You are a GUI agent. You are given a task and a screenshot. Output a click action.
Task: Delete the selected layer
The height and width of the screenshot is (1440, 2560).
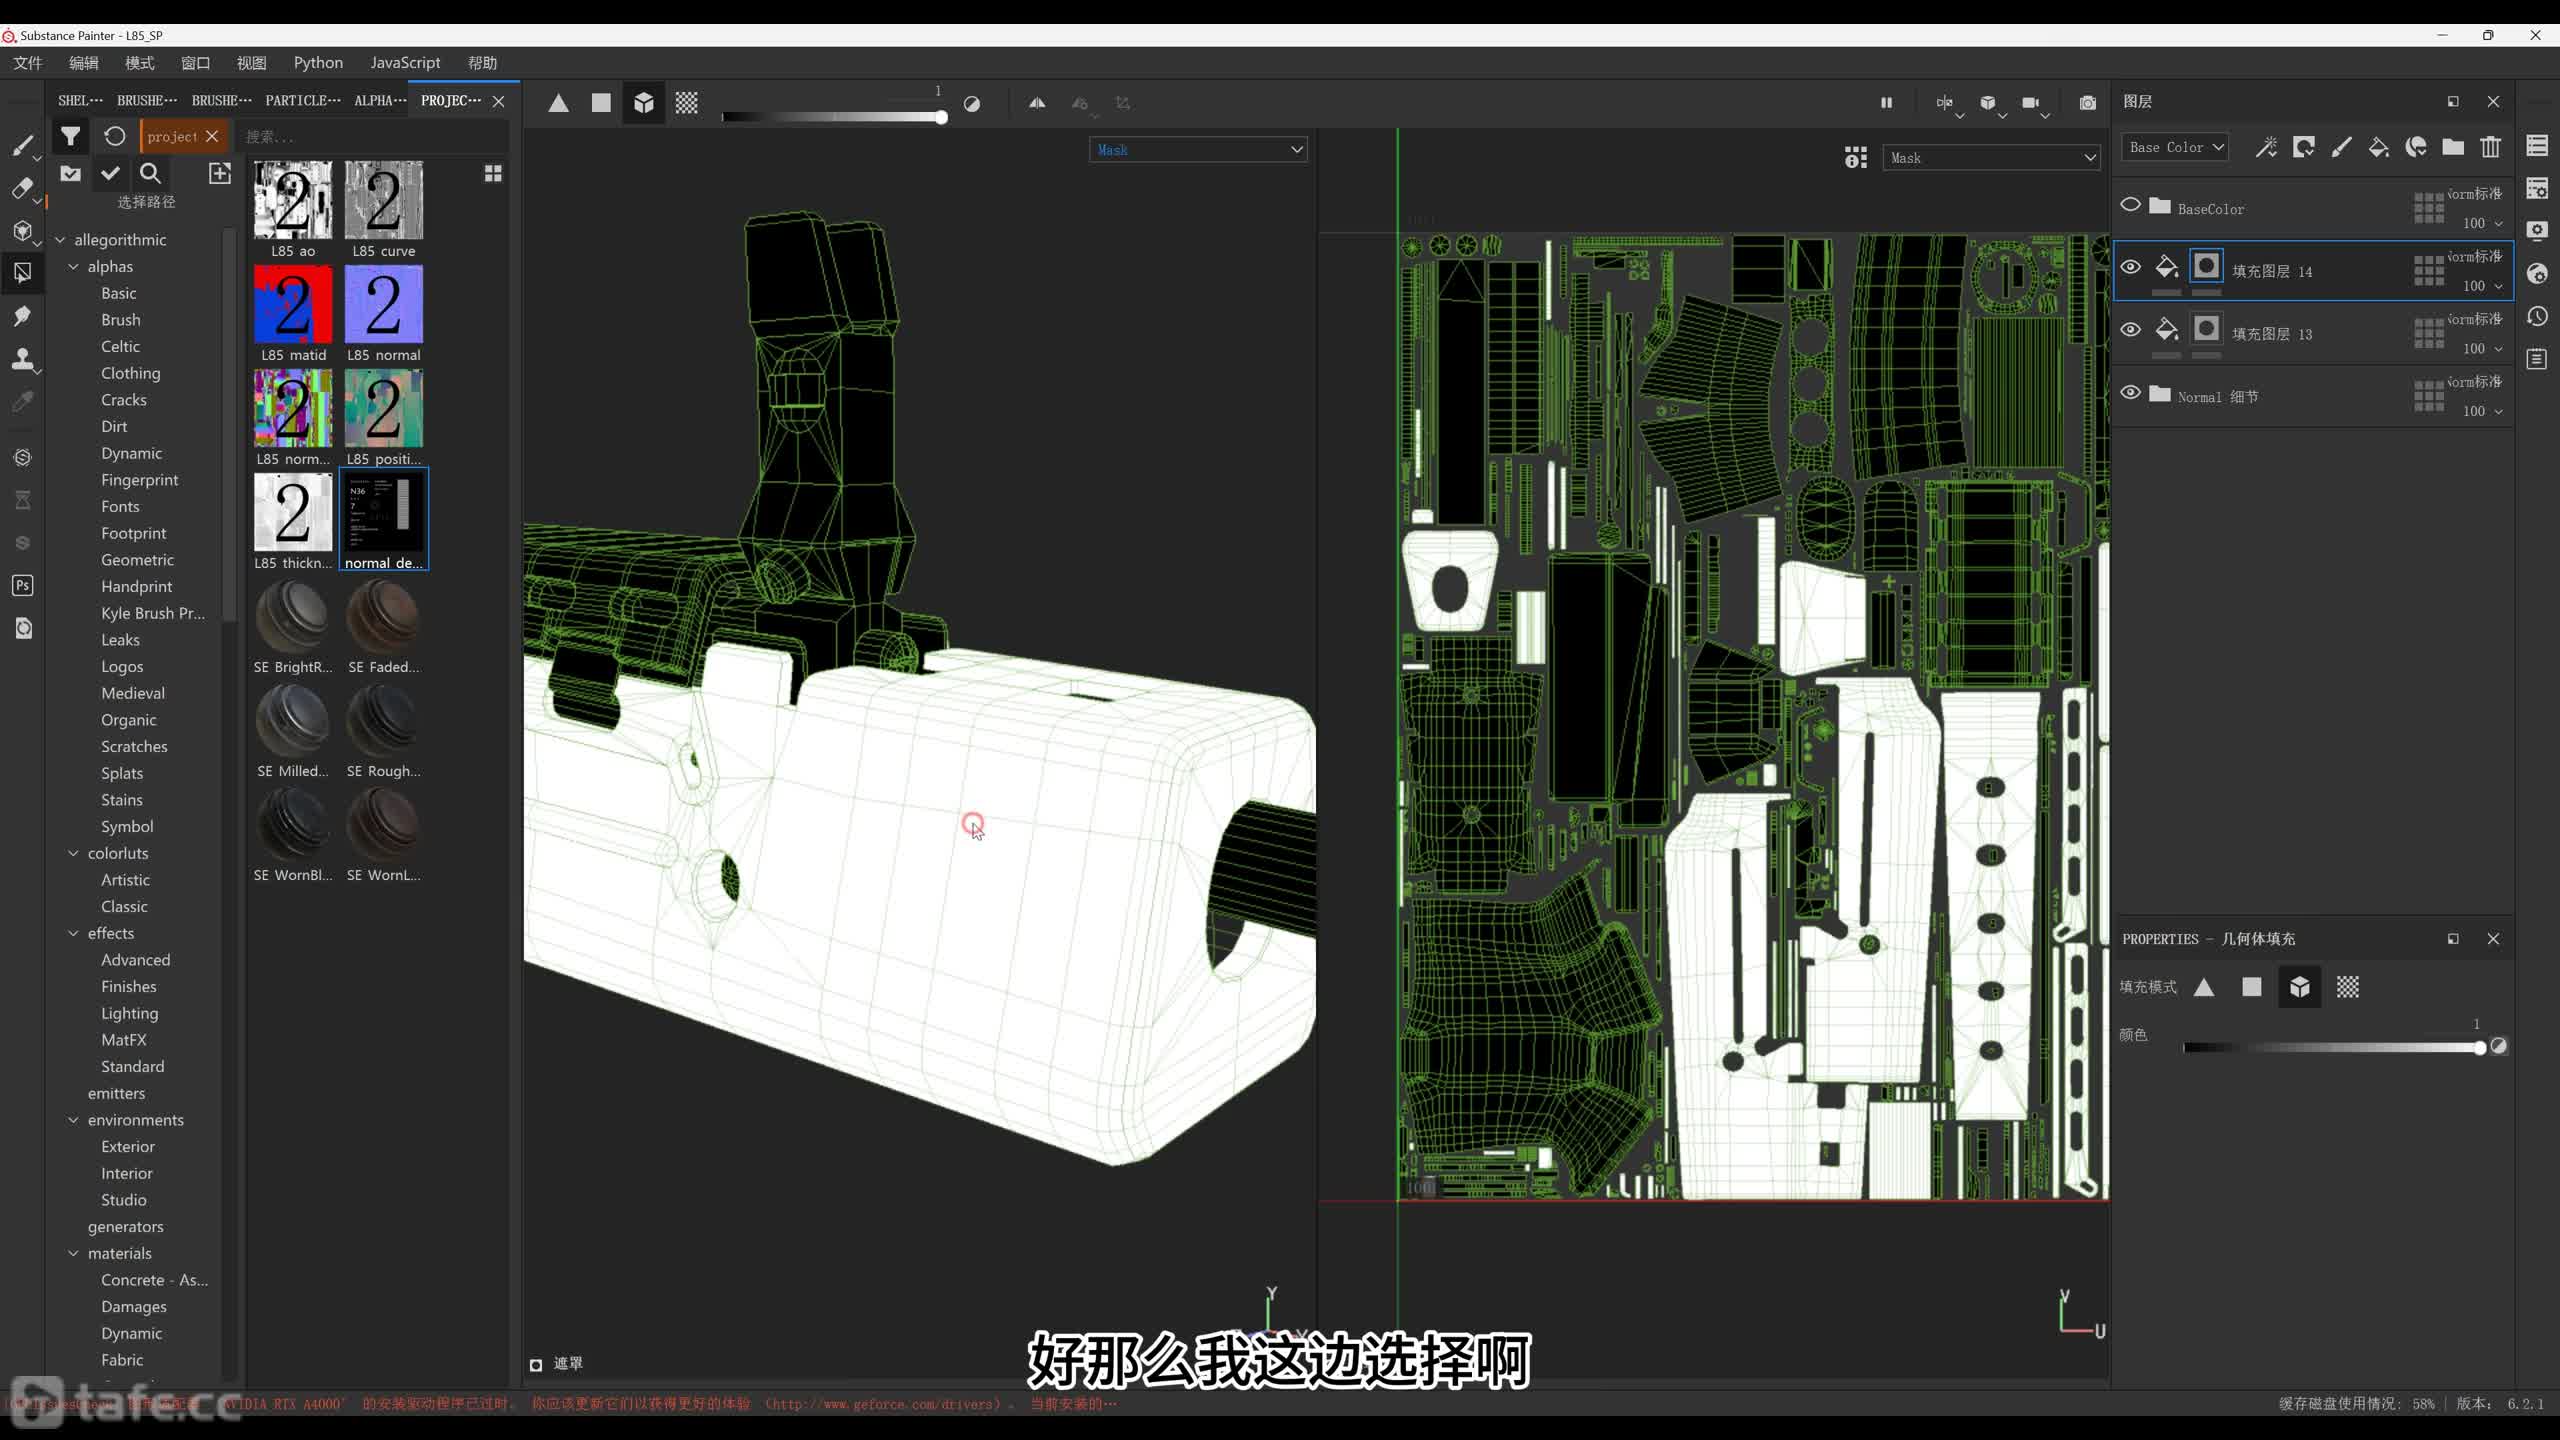click(x=2491, y=148)
